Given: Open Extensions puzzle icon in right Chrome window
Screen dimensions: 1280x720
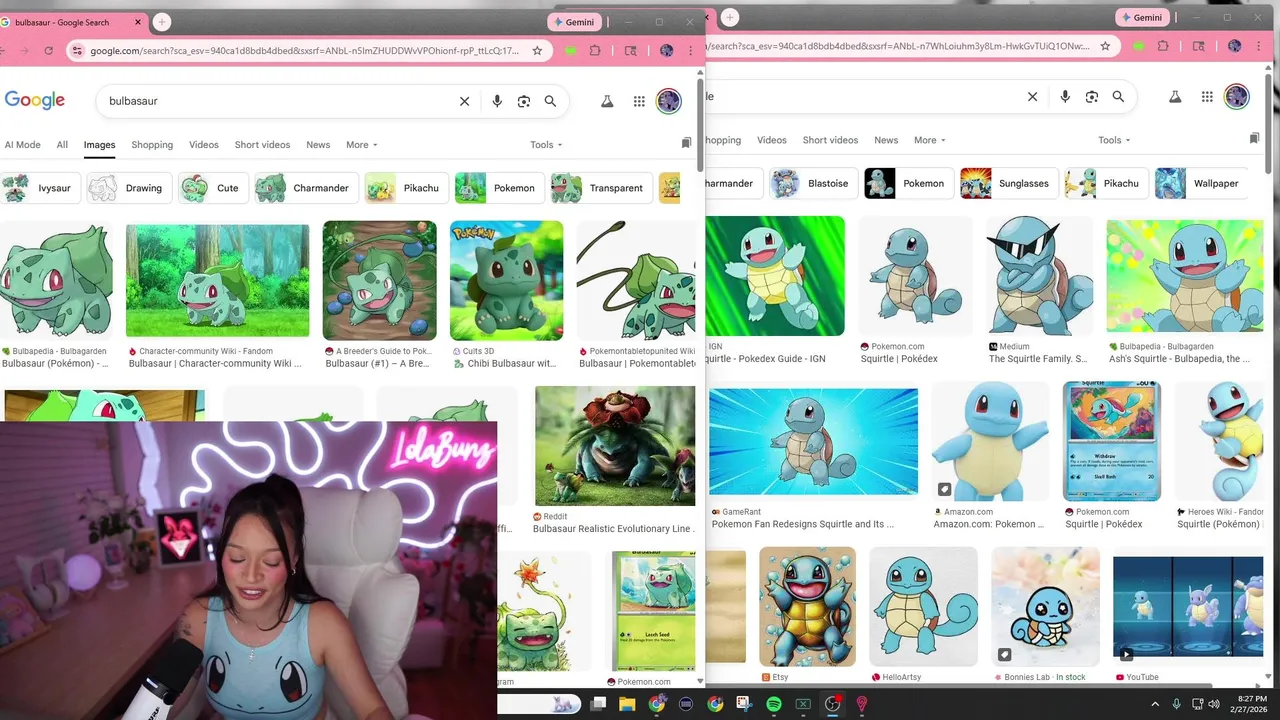Looking at the screenshot, I should tap(1164, 46).
